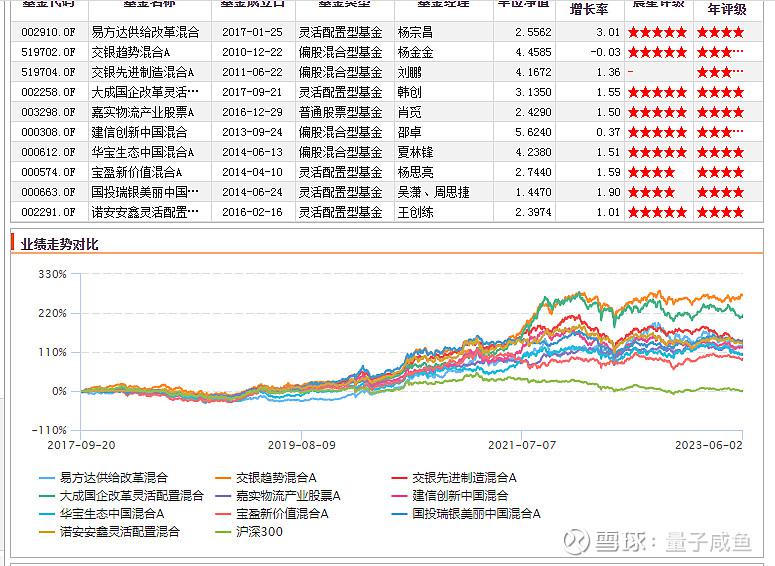Image resolution: width=775 pixels, height=566 pixels.
Task: Click fund code 519704.OF
Action: point(48,73)
